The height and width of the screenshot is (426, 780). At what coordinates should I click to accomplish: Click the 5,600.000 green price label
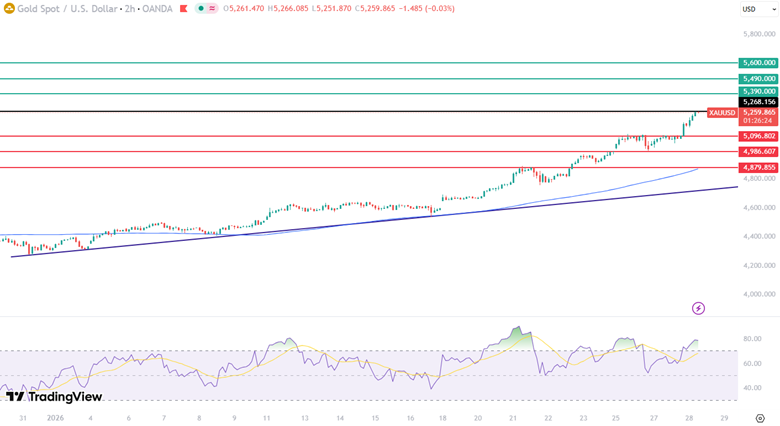pos(758,62)
